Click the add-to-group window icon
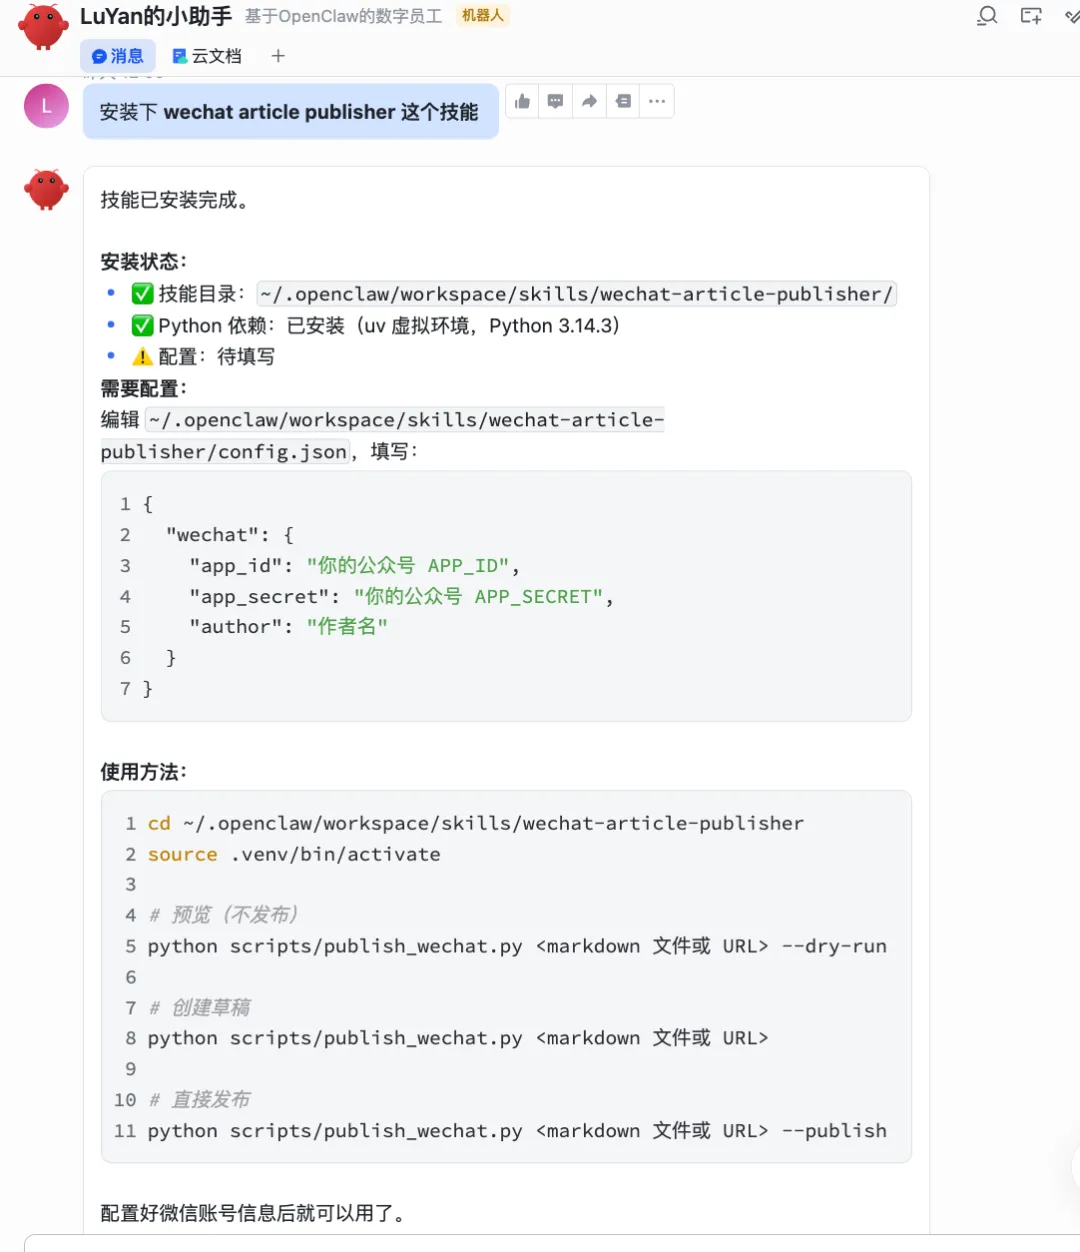 [1031, 16]
